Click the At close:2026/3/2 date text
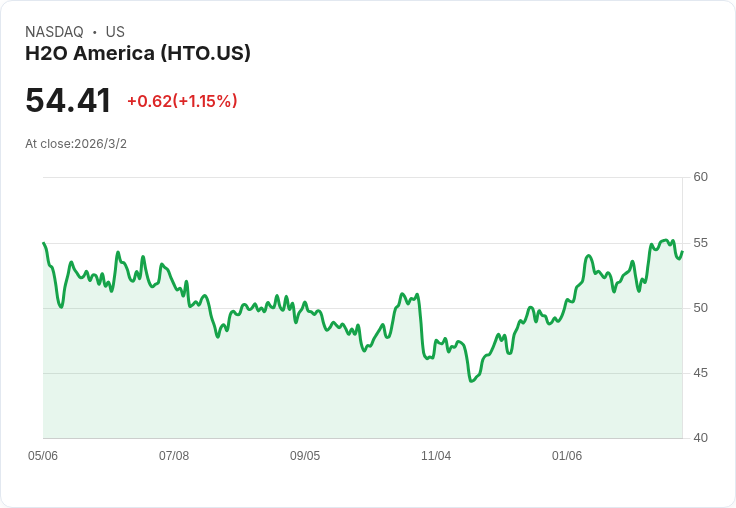Screen dimensions: 736x508 coord(76,144)
